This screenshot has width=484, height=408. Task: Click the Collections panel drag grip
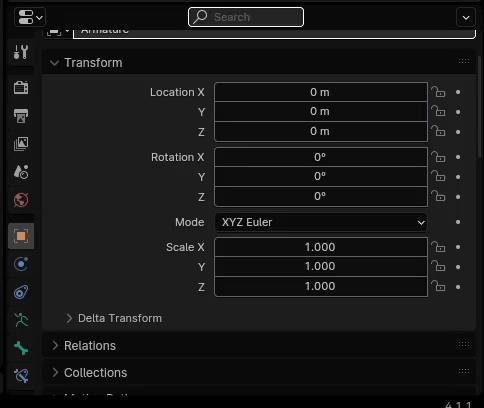pos(464,371)
